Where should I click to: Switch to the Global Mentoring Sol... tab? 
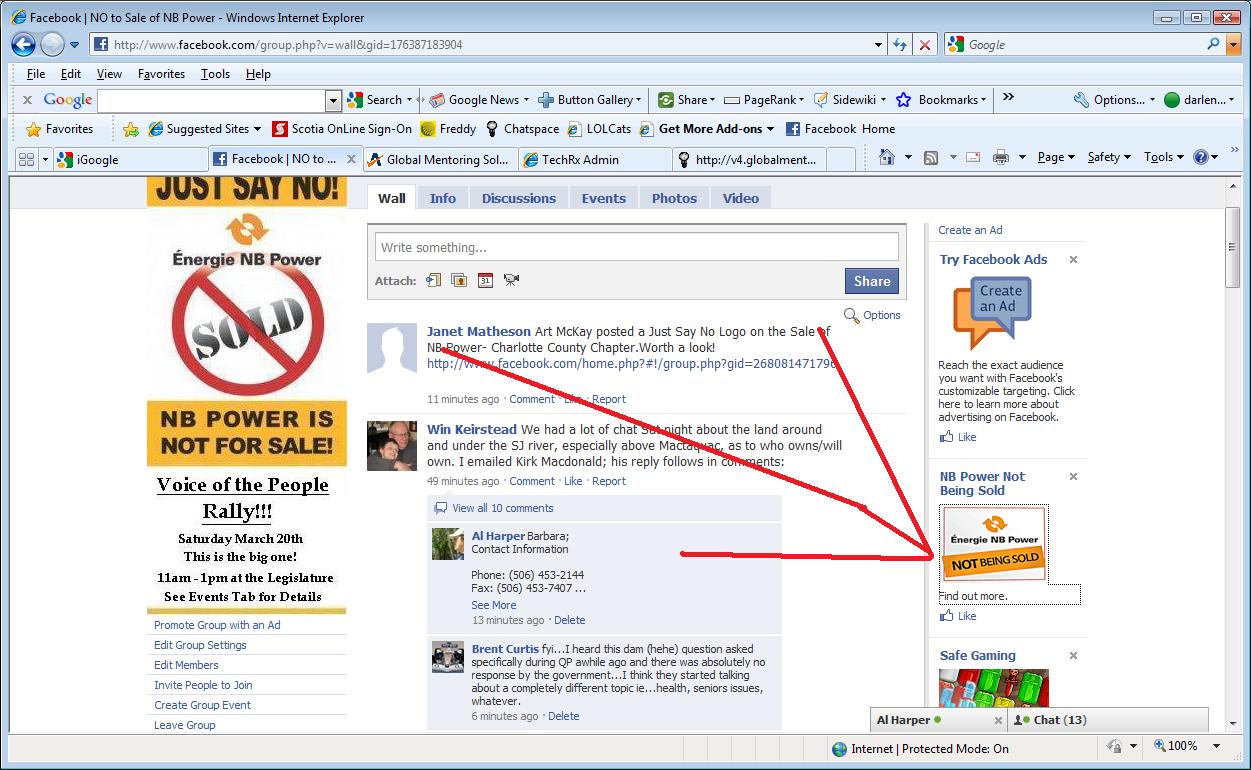439,159
